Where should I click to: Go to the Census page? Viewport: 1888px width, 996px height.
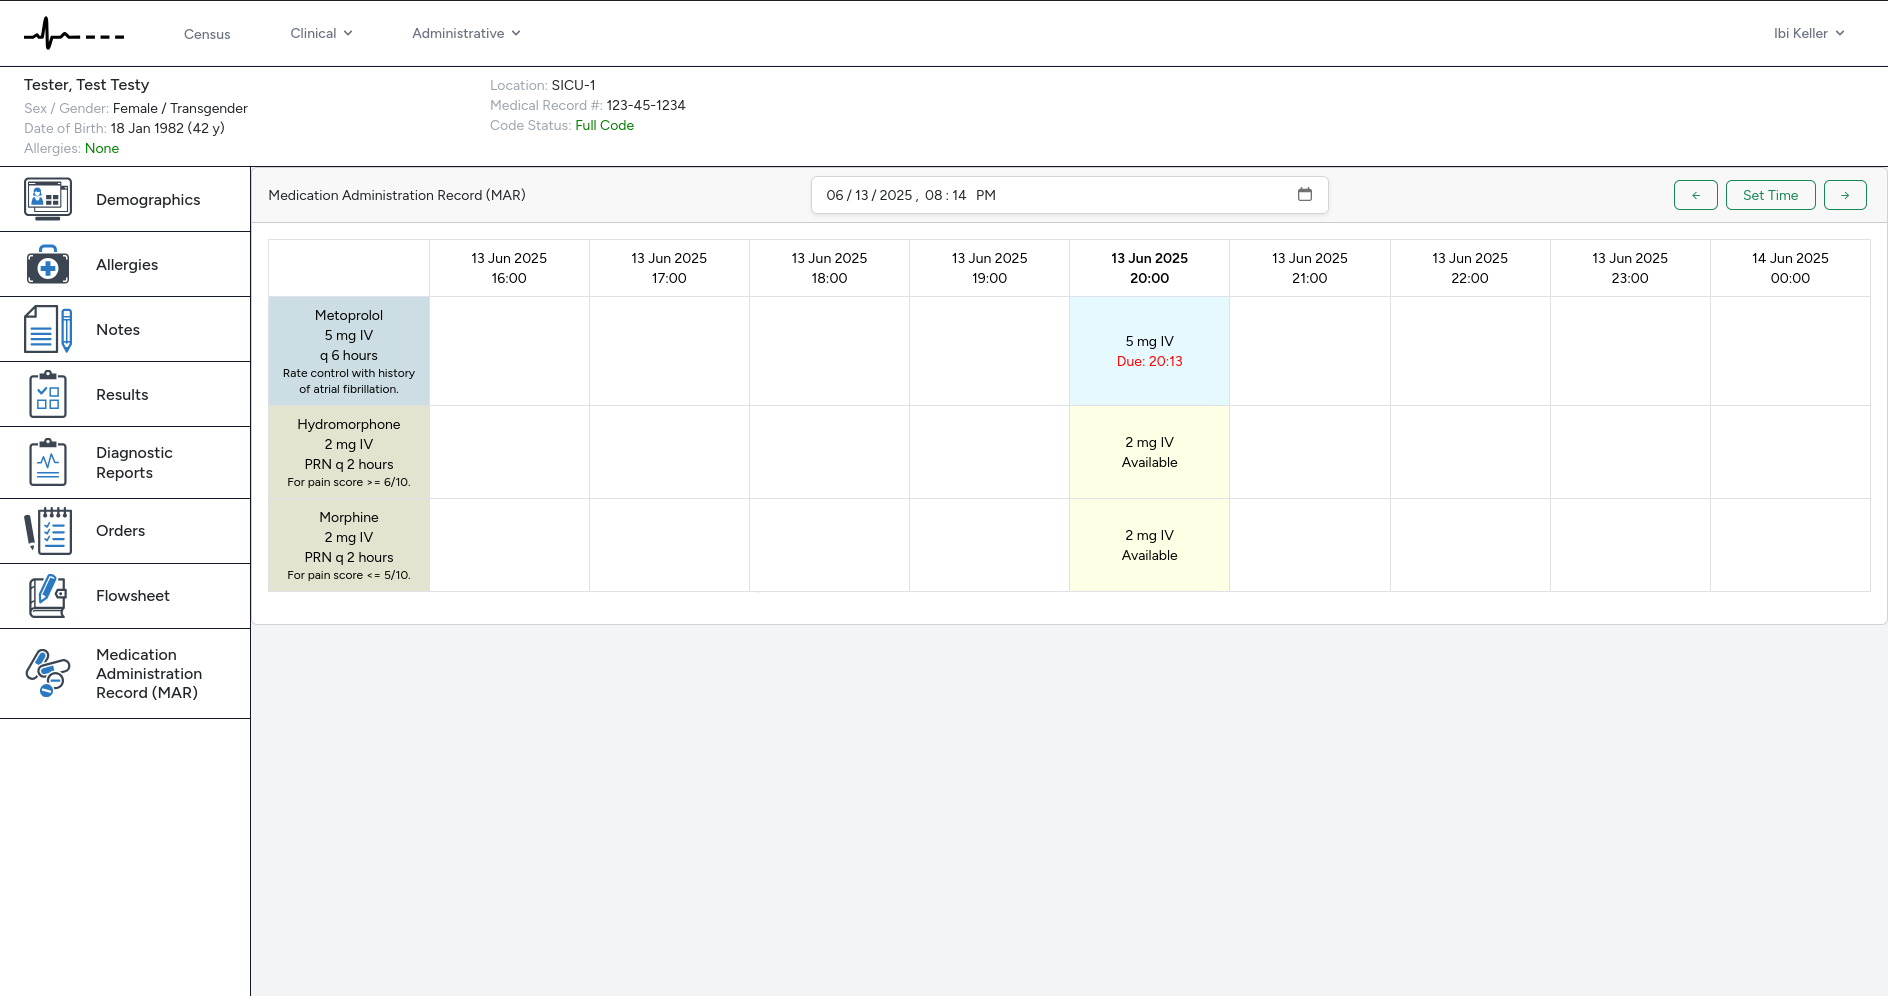coord(207,34)
